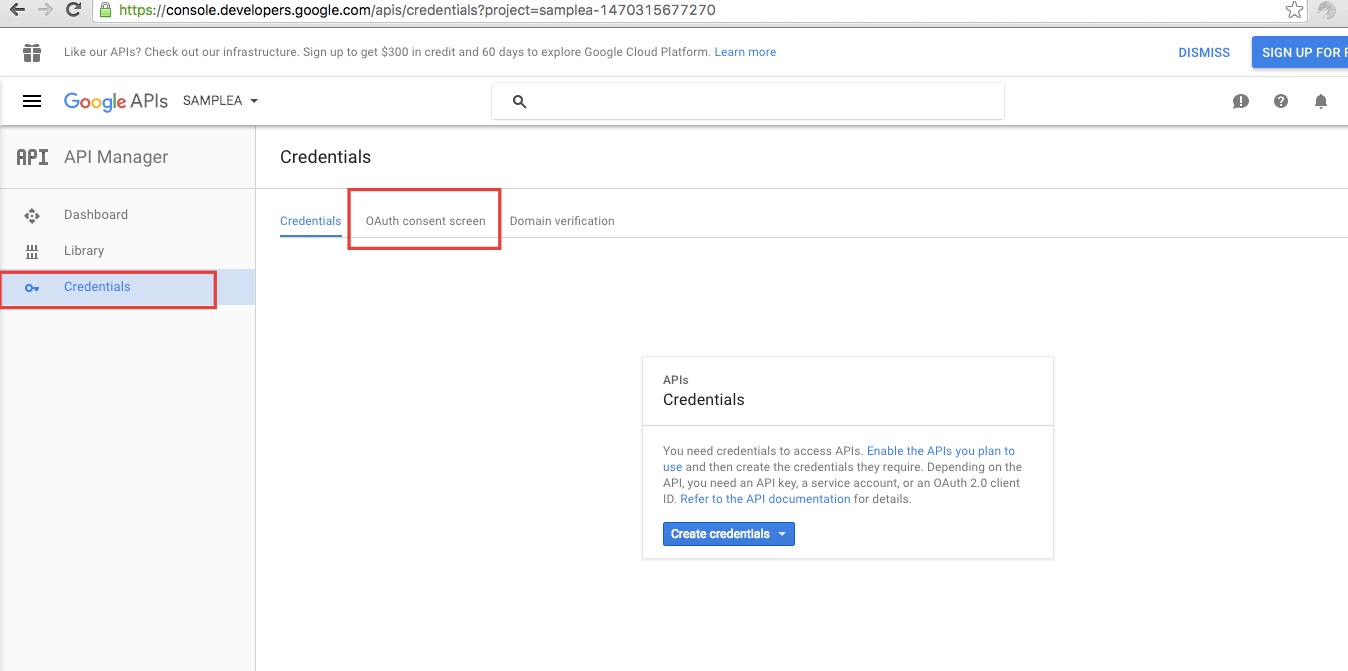Click Learn more about Google Cloud Platform
This screenshot has height=671, width=1348.
tap(744, 51)
